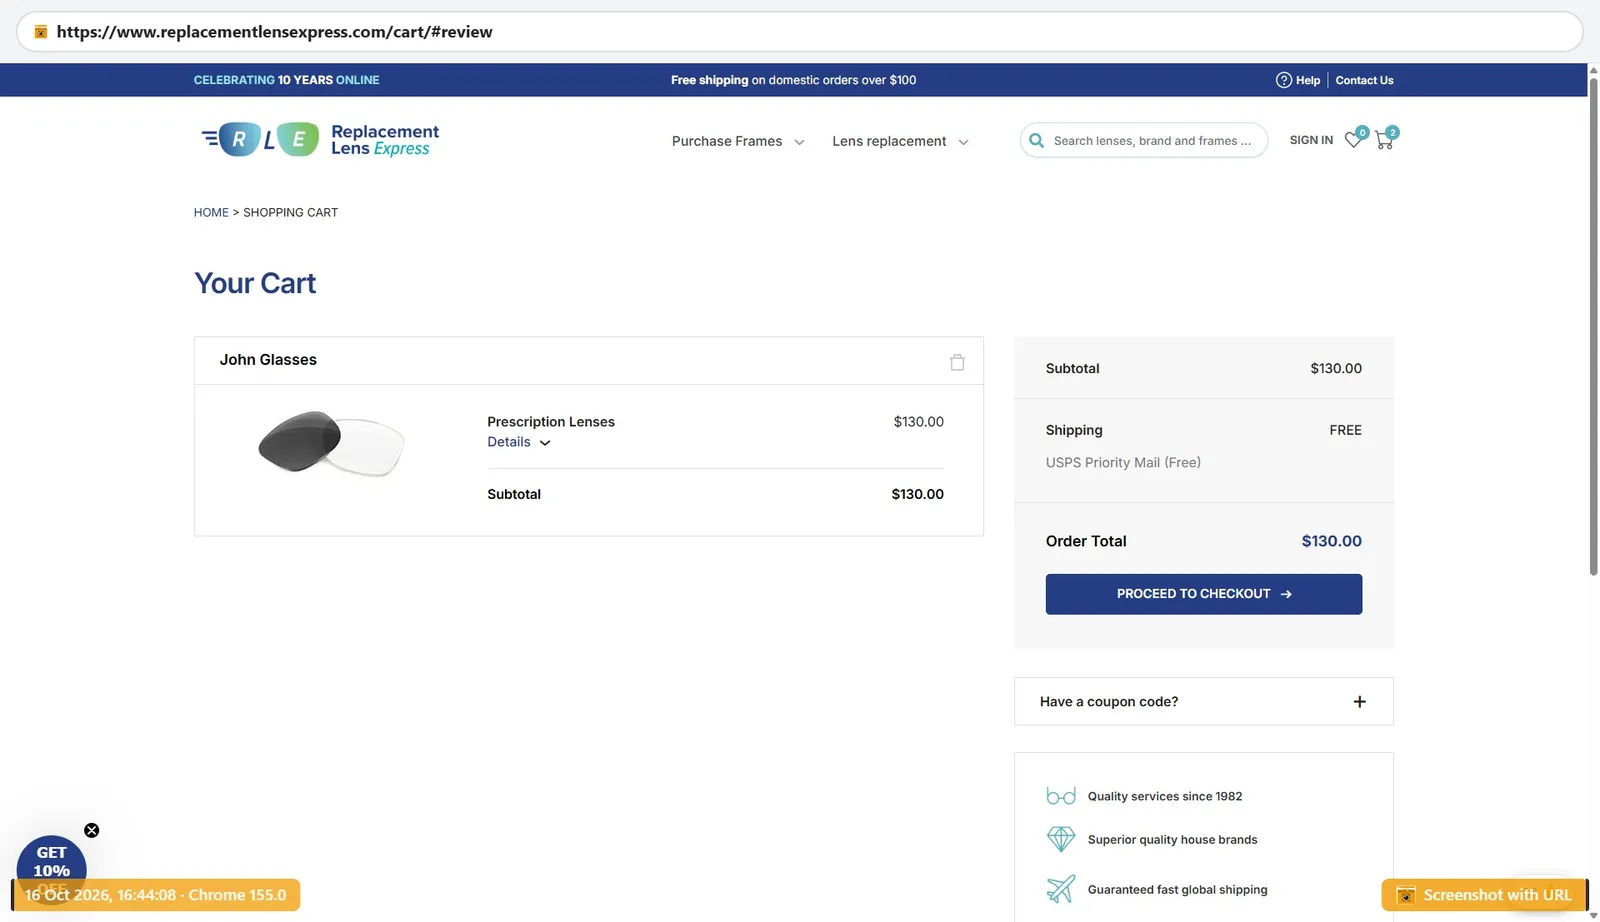
Task: Close the Get 10% off popup
Action: click(92, 830)
